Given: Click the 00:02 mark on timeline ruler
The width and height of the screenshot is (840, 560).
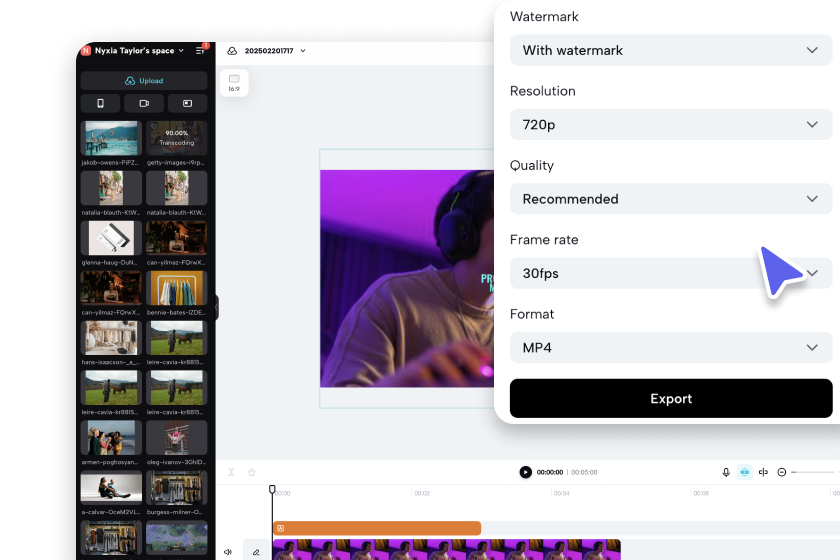Looking at the screenshot, I should [x=422, y=493].
